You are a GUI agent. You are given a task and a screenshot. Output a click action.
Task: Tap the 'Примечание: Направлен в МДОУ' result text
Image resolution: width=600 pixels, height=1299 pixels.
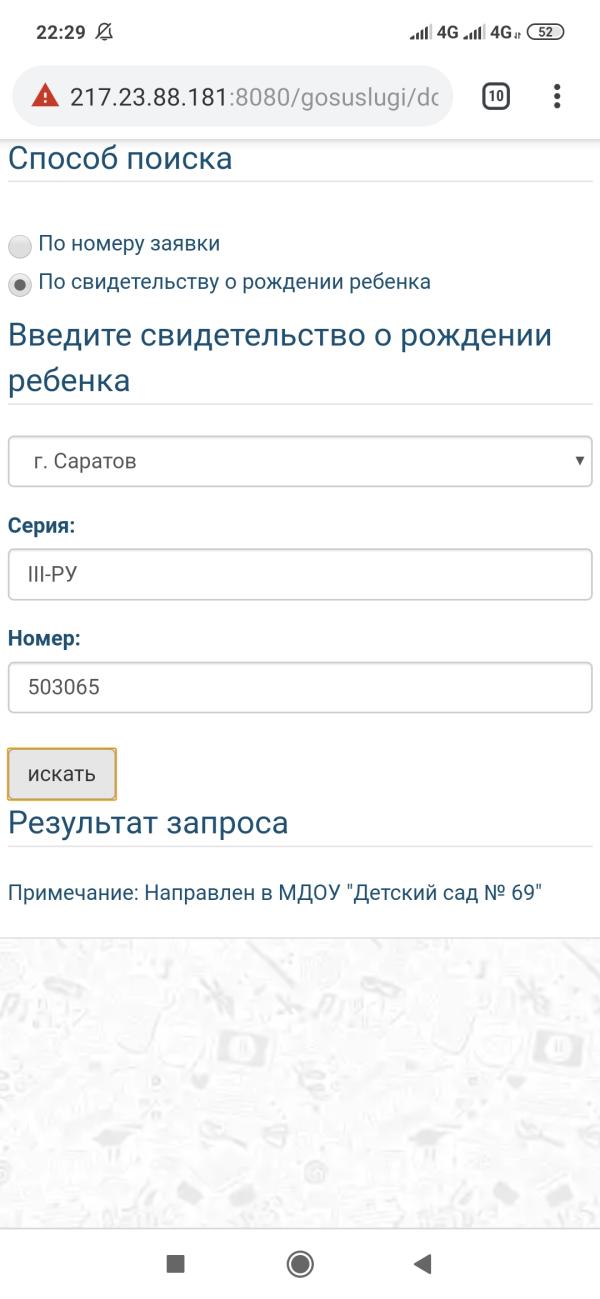click(x=275, y=892)
